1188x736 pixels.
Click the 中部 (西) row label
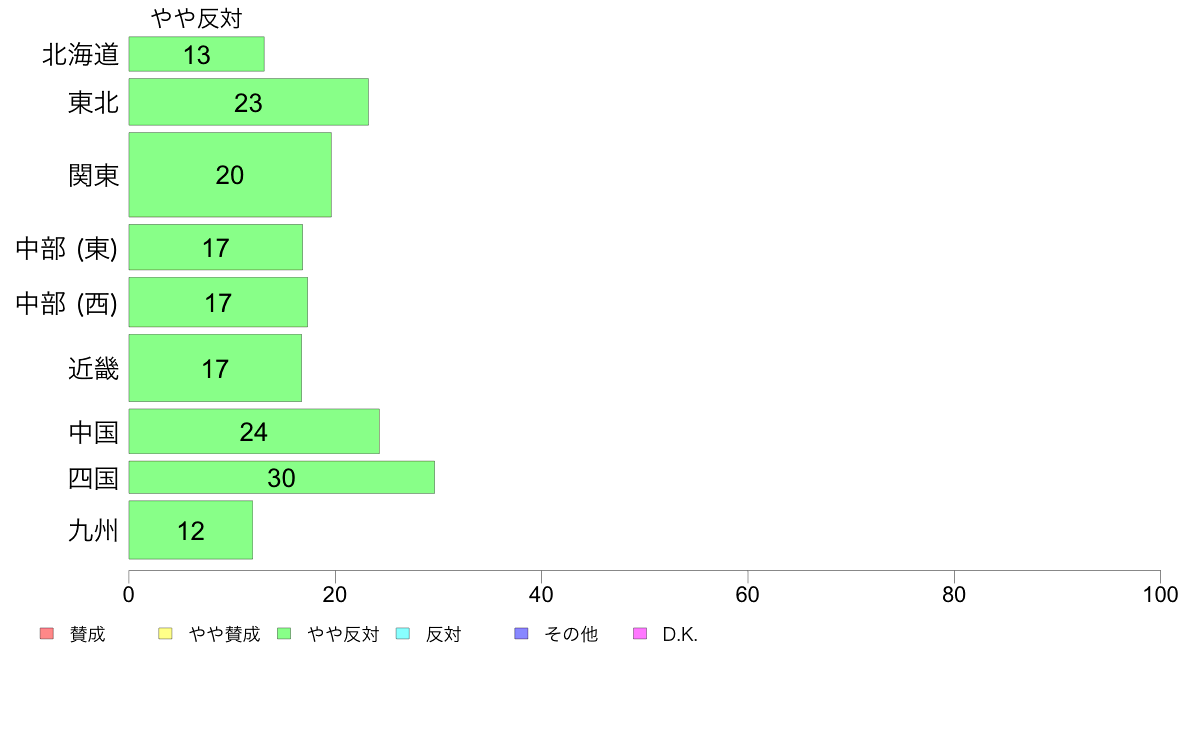(67, 303)
